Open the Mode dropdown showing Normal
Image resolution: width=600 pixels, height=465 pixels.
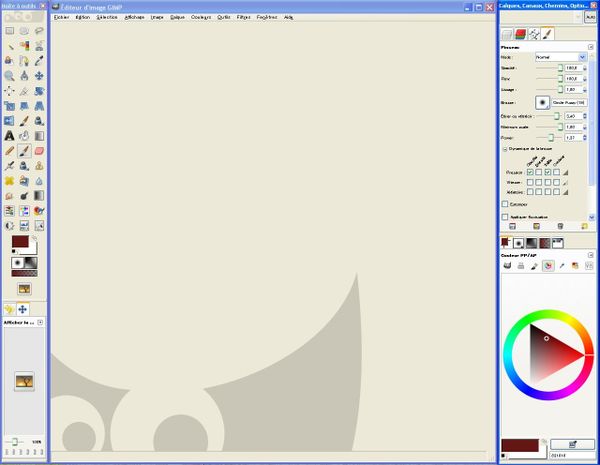pos(561,57)
